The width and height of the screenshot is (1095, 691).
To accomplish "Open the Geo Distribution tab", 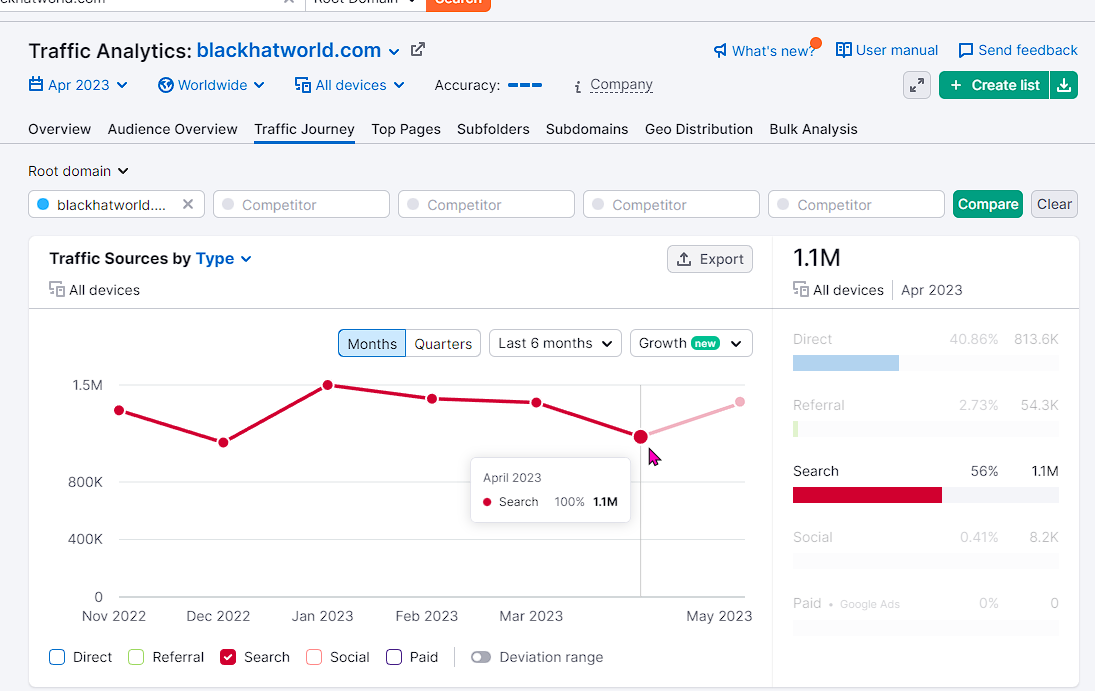I will pos(698,129).
